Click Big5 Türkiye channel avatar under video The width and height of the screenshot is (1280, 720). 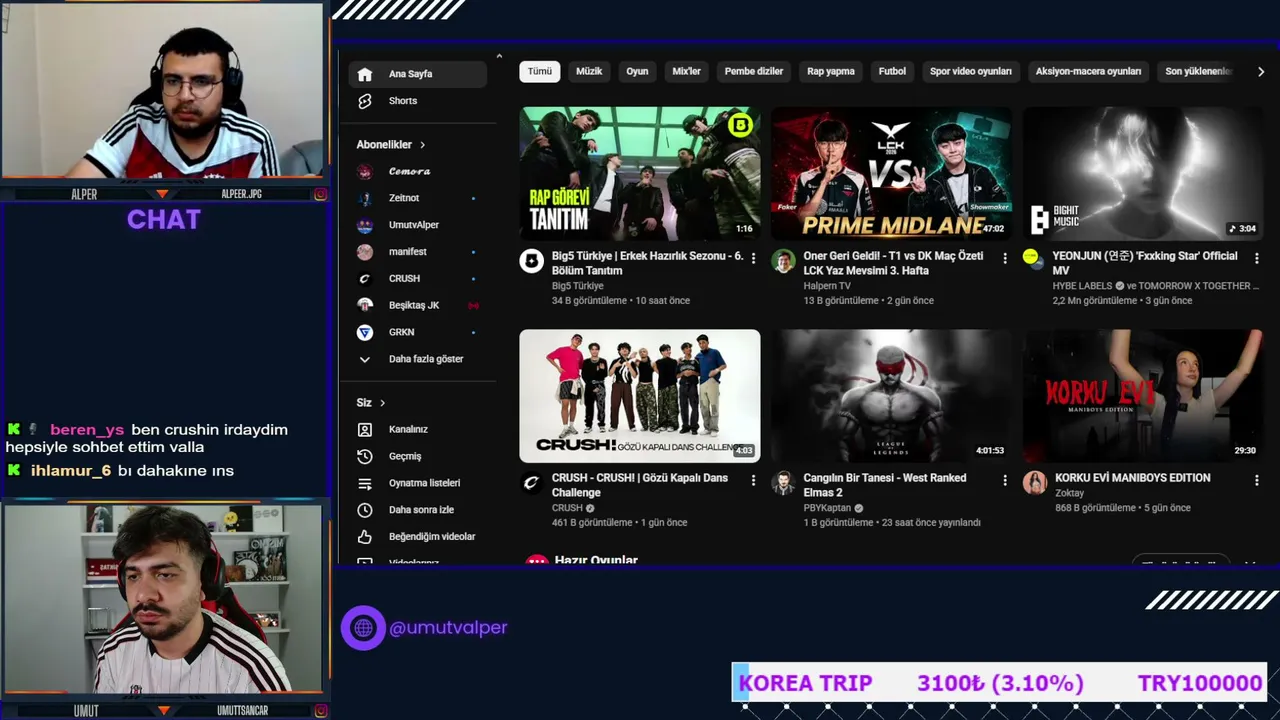click(531, 262)
